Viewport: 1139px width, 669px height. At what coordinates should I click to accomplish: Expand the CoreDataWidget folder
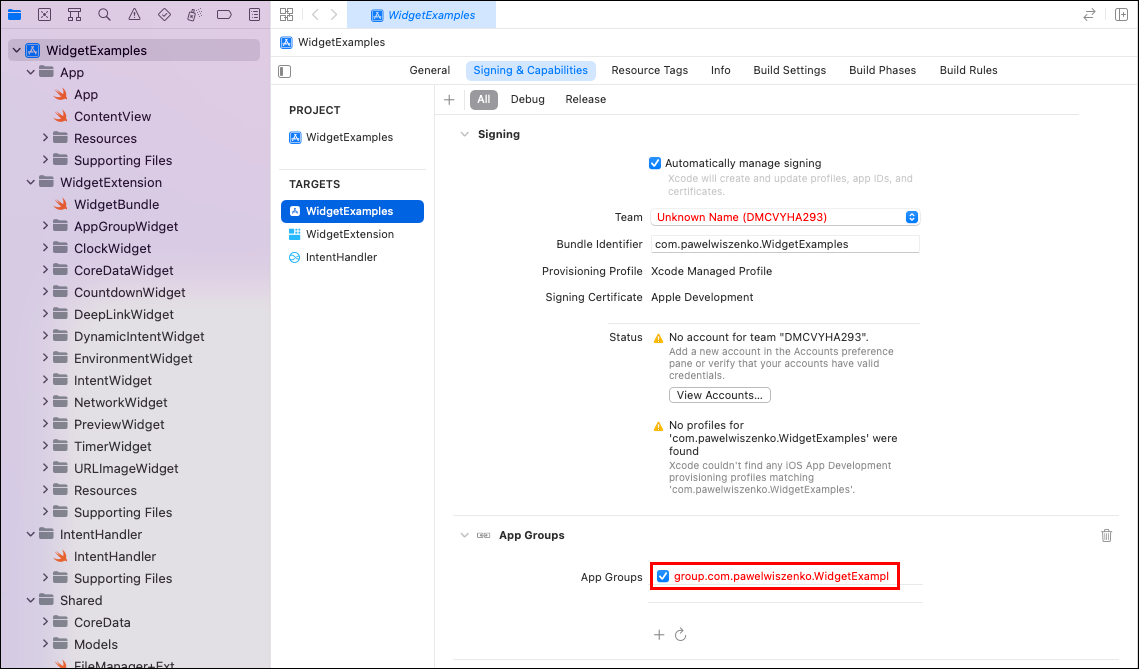[x=45, y=269]
